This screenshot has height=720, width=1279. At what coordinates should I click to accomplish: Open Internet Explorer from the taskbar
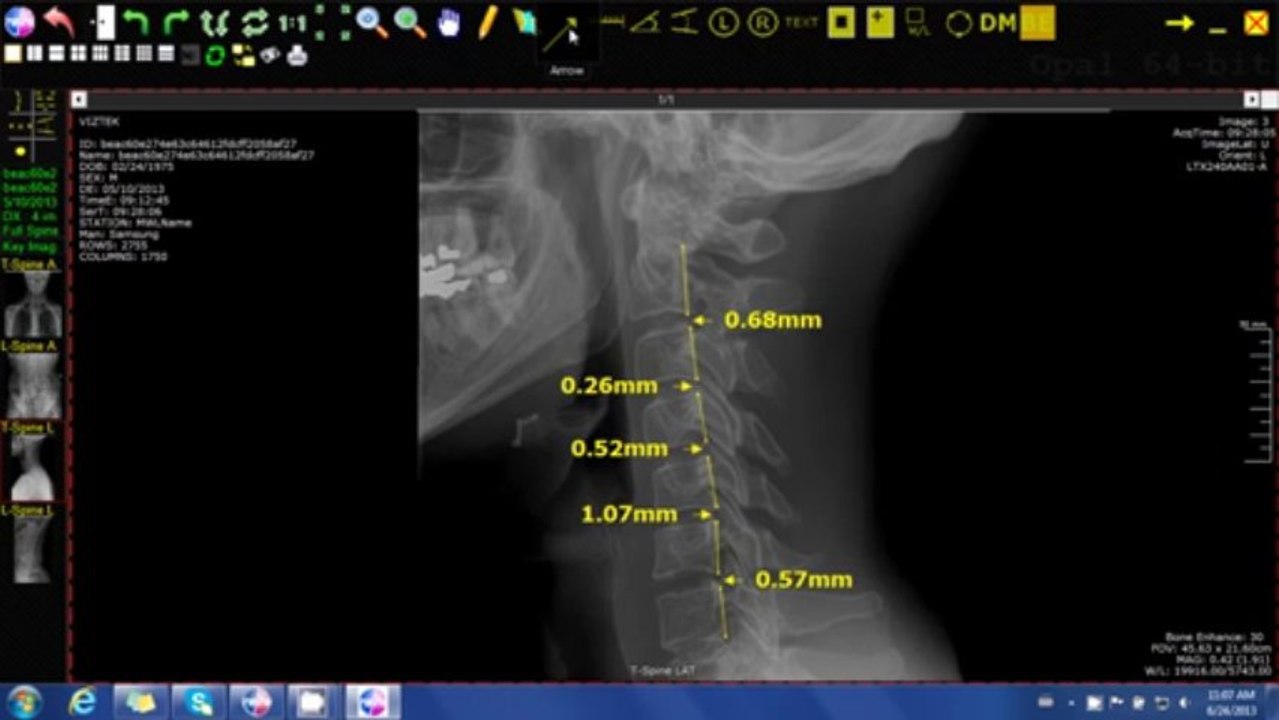(82, 702)
